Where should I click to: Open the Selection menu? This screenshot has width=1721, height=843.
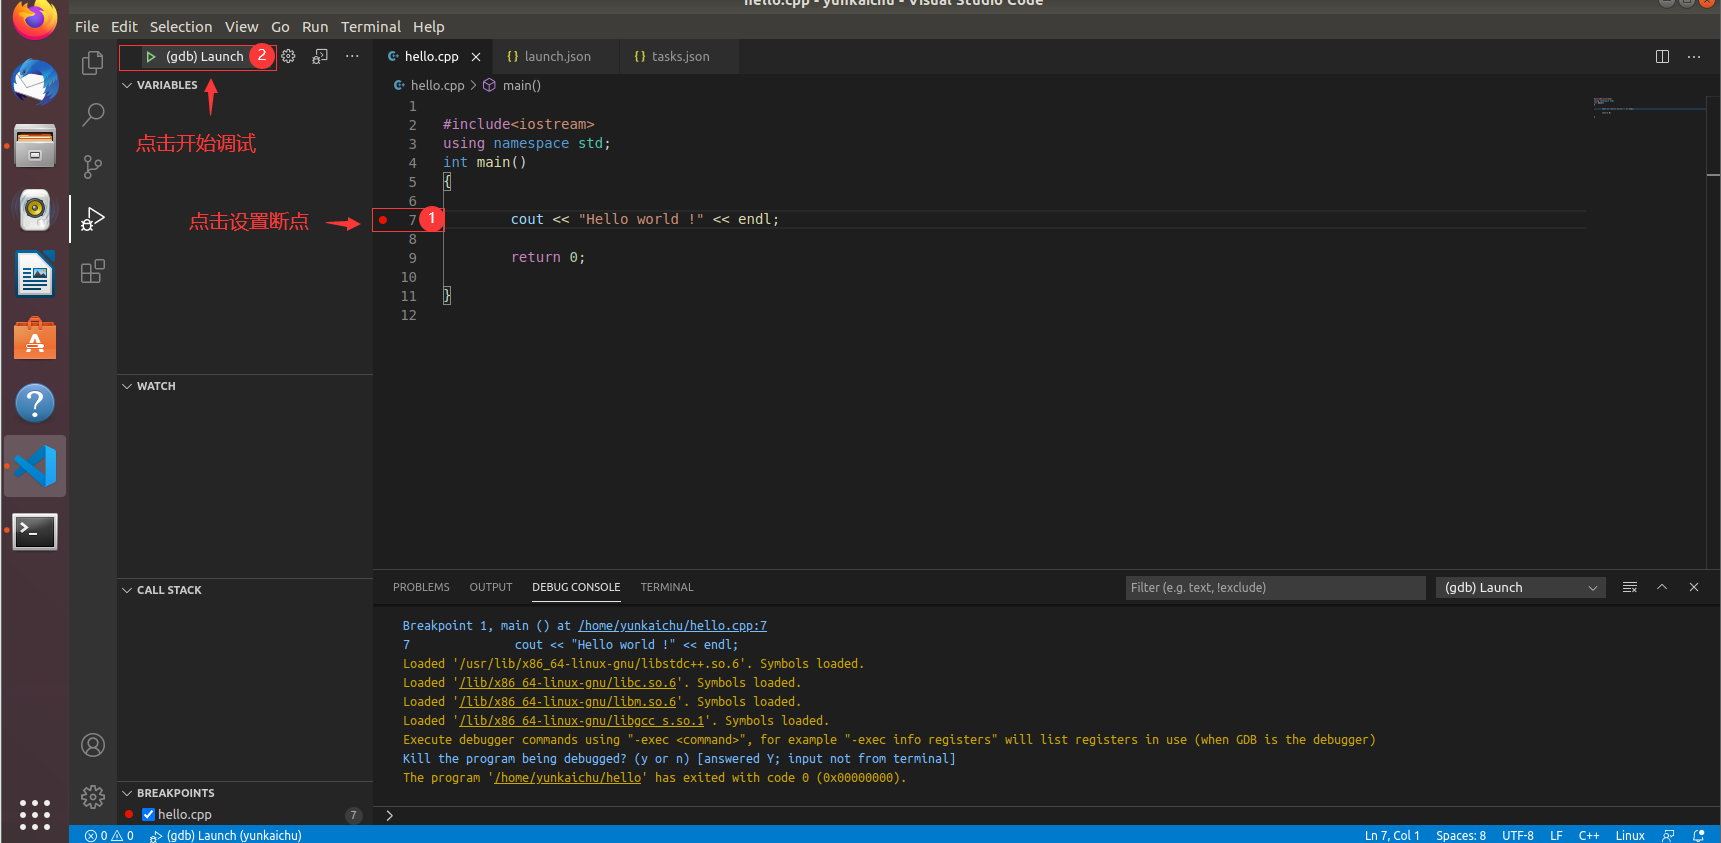(x=181, y=27)
